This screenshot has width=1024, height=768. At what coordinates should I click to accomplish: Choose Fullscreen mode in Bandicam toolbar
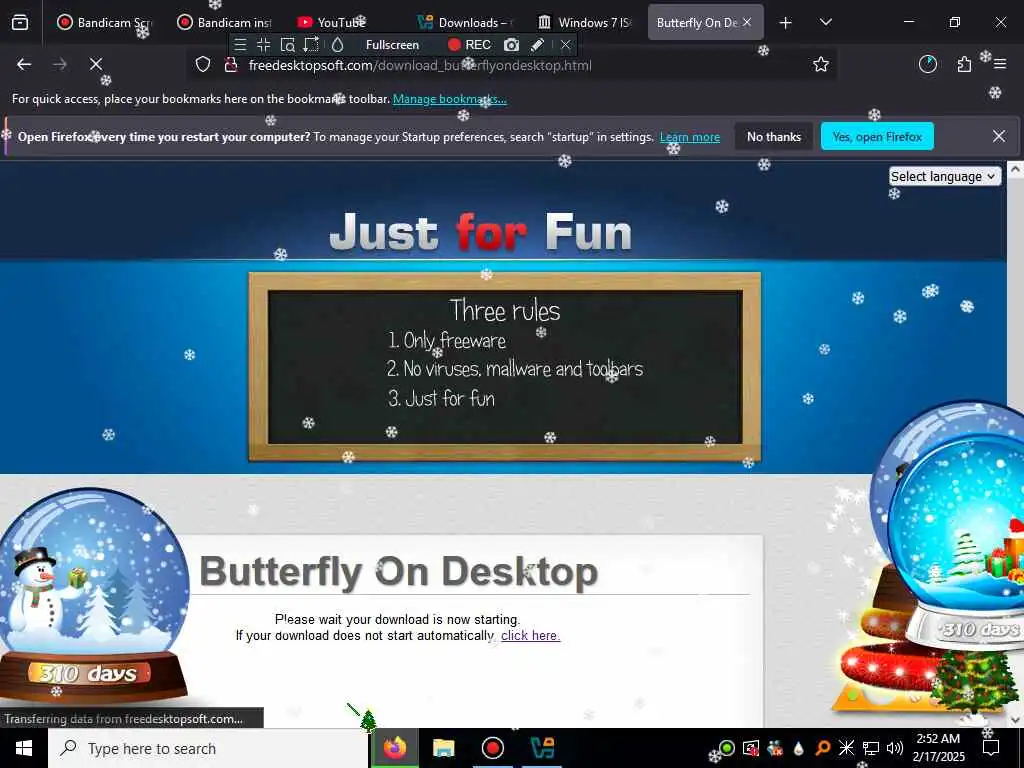(x=392, y=44)
